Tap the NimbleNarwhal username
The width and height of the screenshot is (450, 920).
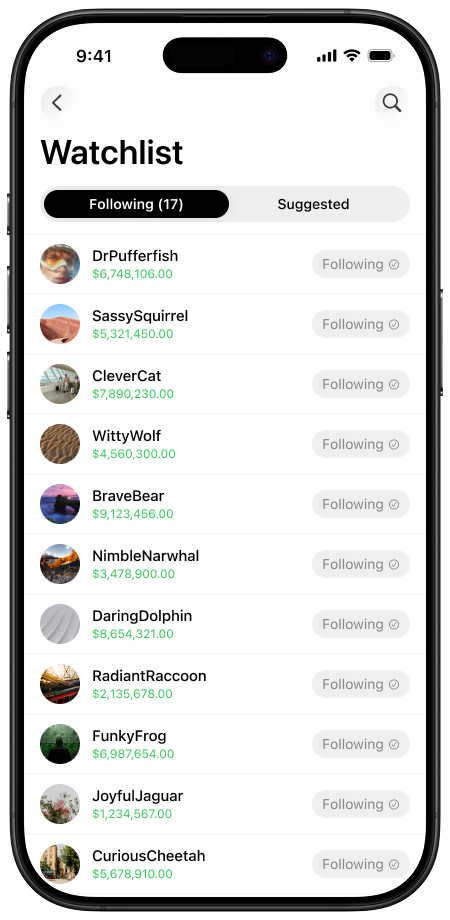point(146,556)
